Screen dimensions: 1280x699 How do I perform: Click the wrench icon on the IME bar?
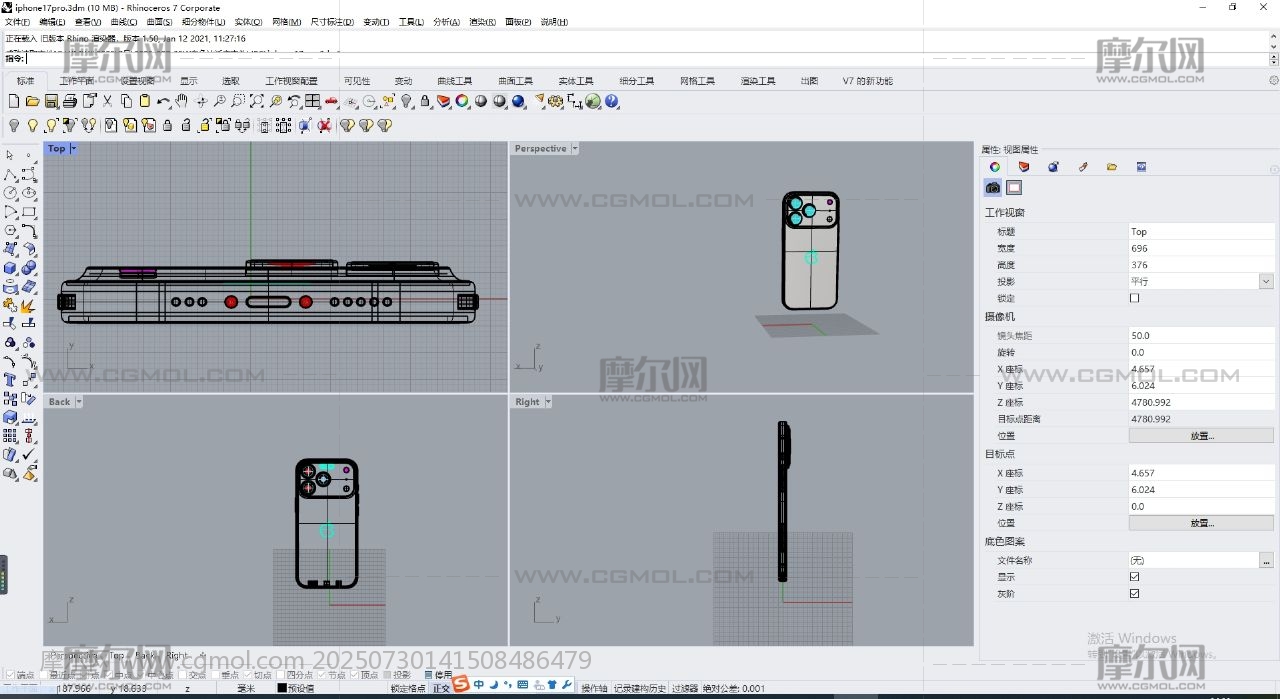pos(567,685)
